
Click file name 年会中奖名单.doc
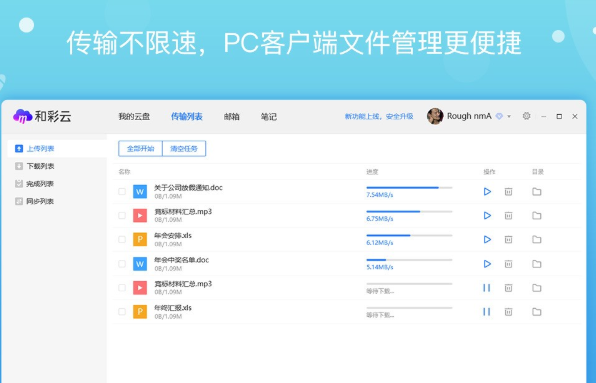coord(181,260)
